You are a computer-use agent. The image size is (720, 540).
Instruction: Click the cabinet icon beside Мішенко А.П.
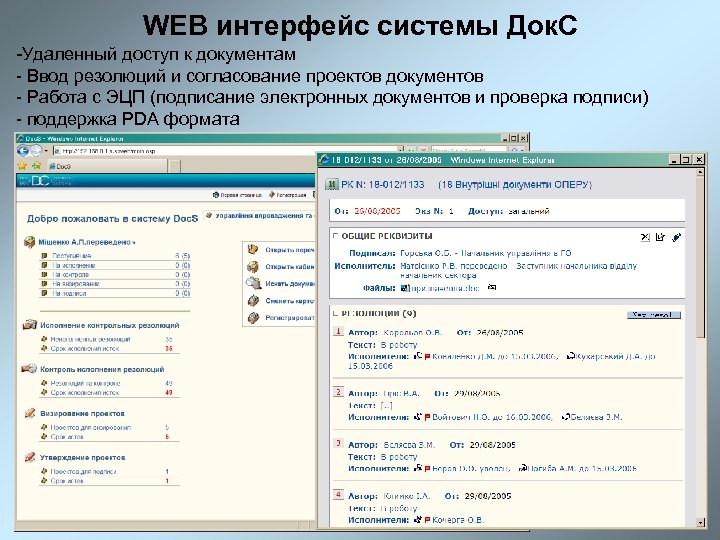(29, 242)
